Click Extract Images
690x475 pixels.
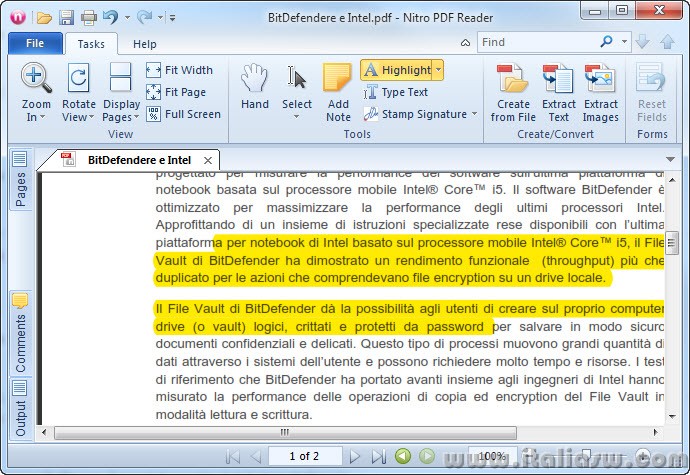tap(601, 92)
